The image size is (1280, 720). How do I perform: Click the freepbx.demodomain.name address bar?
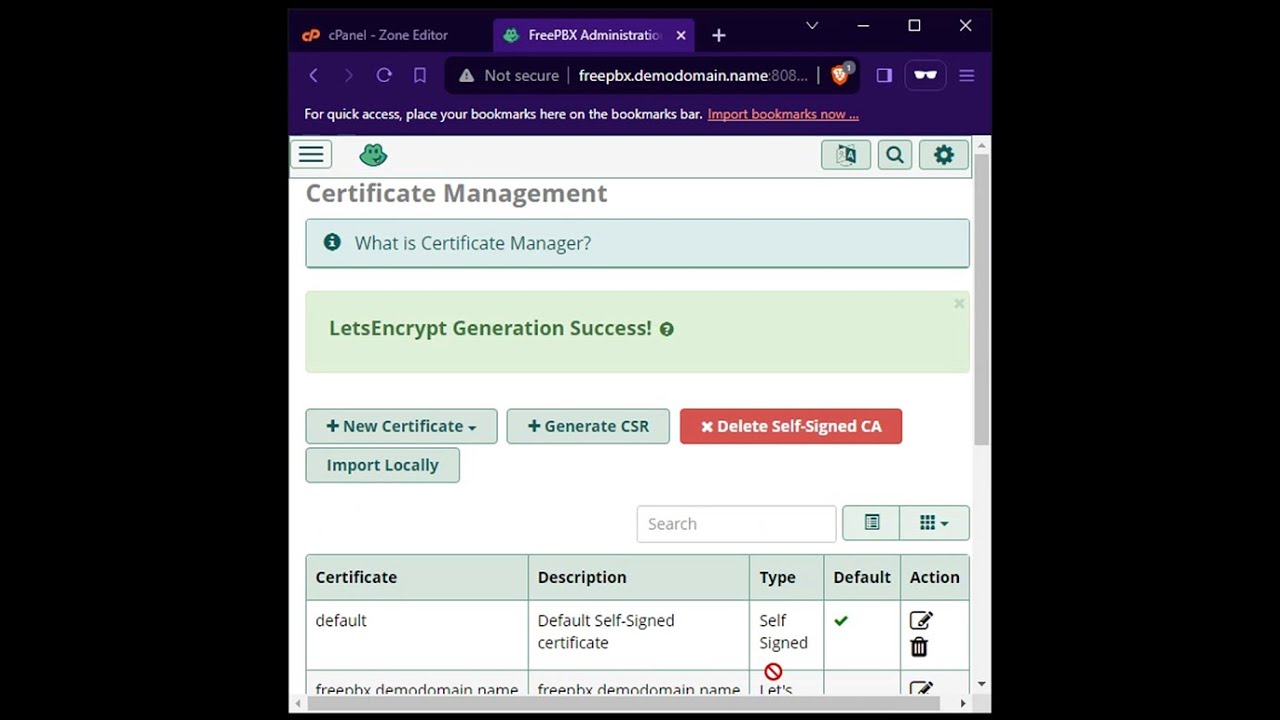click(x=692, y=75)
